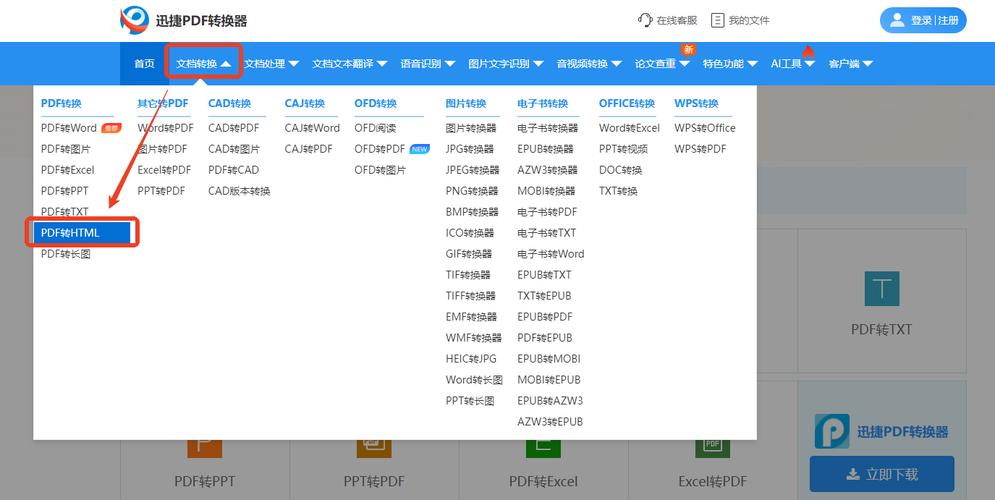Open WPS转Office link

pyautogui.click(x=705, y=128)
